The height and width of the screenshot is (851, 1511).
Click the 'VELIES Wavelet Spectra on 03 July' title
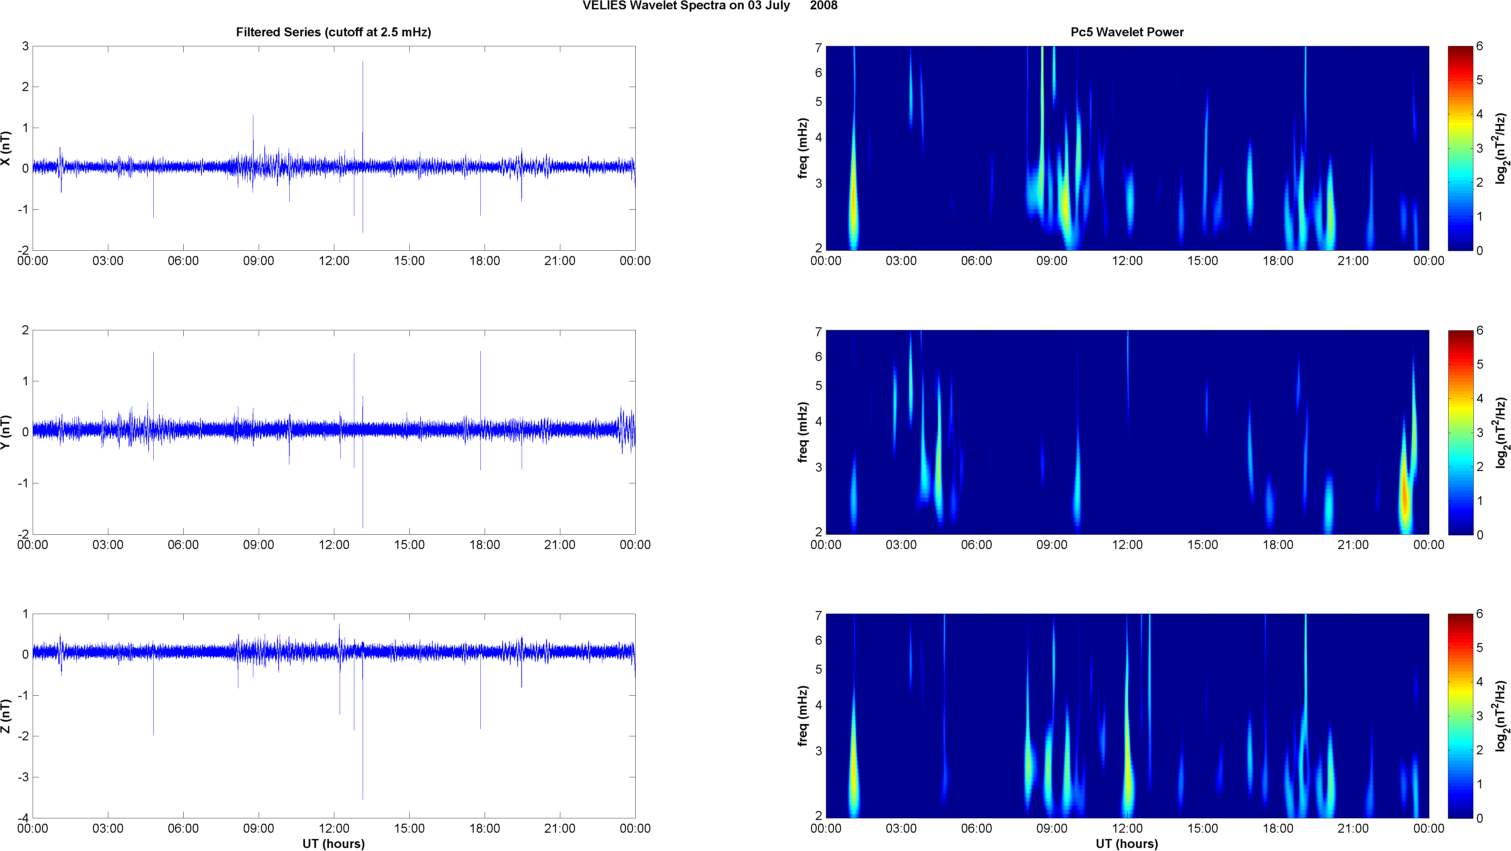click(x=687, y=6)
